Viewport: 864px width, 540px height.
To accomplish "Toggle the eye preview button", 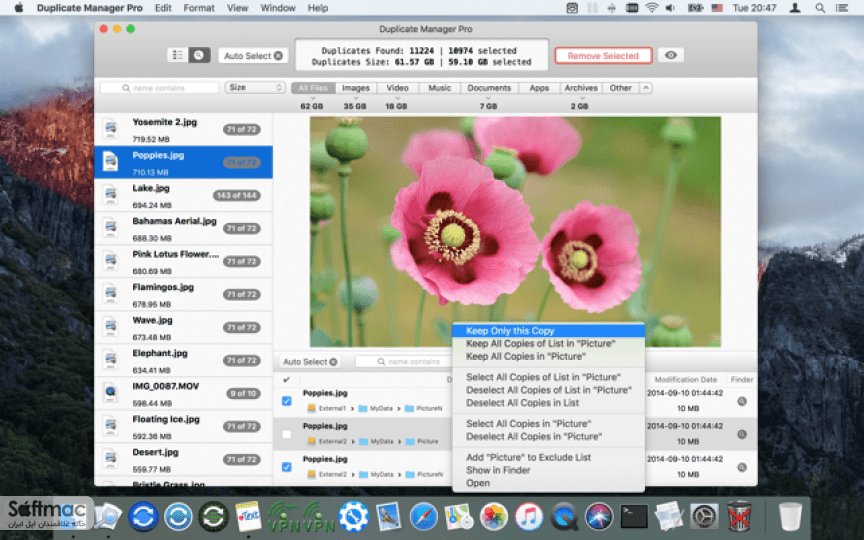I will pyautogui.click(x=671, y=55).
